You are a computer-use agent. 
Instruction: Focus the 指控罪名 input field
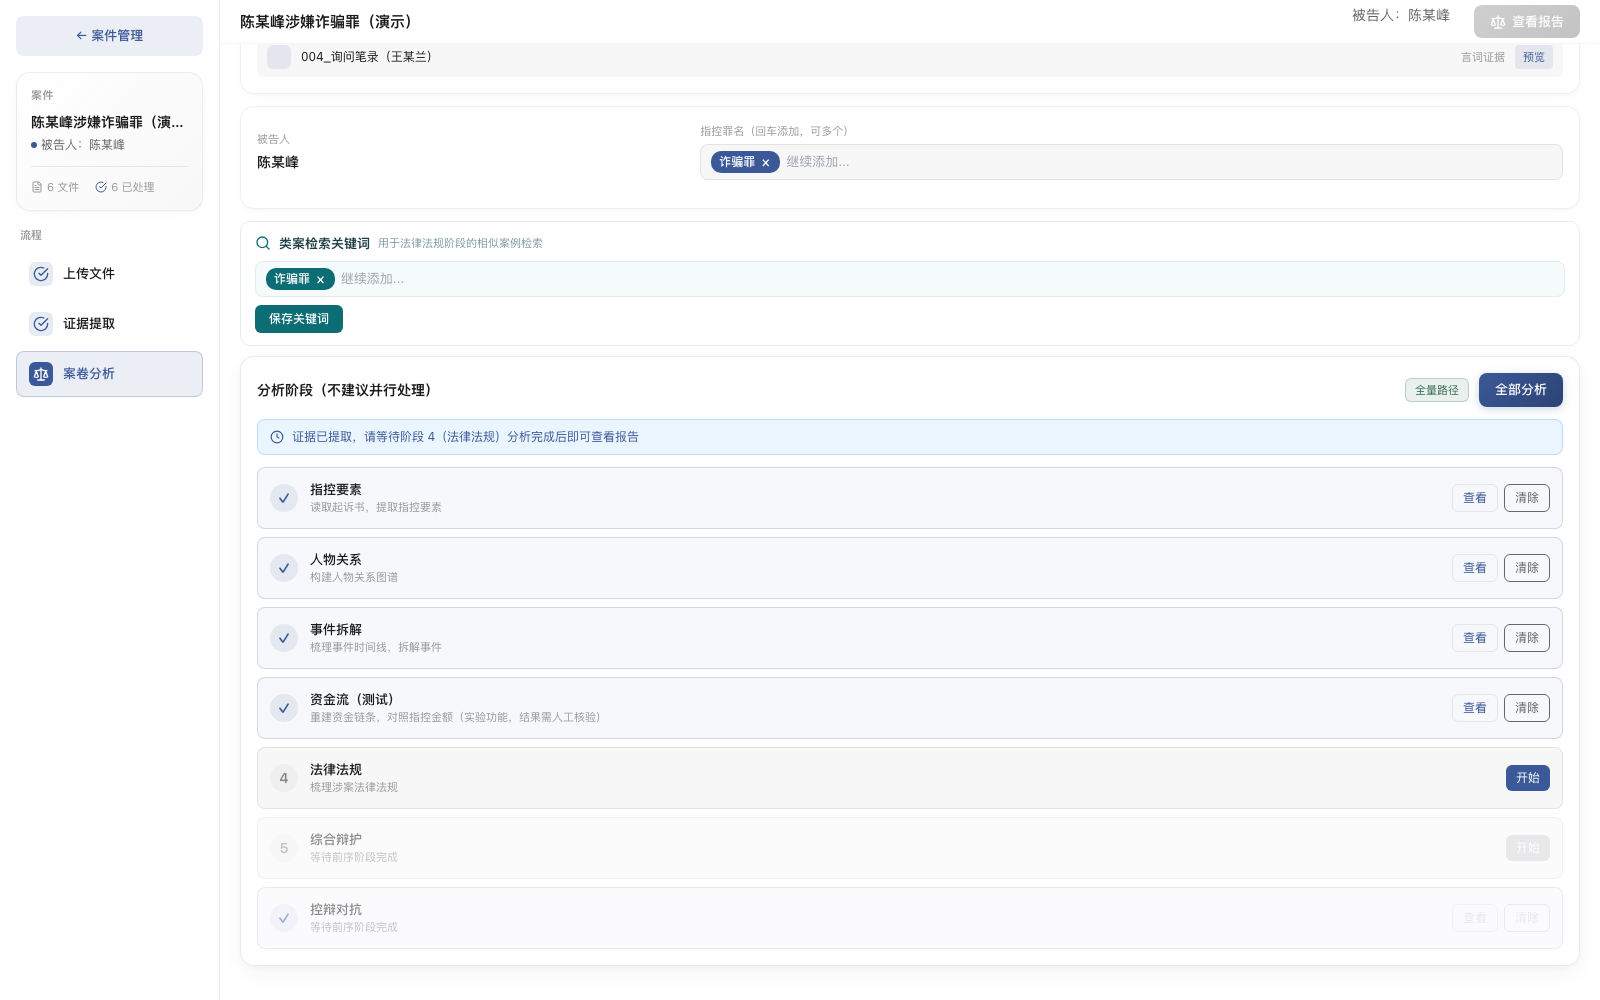[1170, 162]
